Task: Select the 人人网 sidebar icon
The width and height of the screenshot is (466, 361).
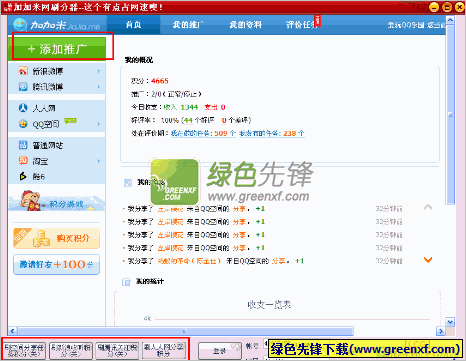Action: pyautogui.click(x=23, y=108)
